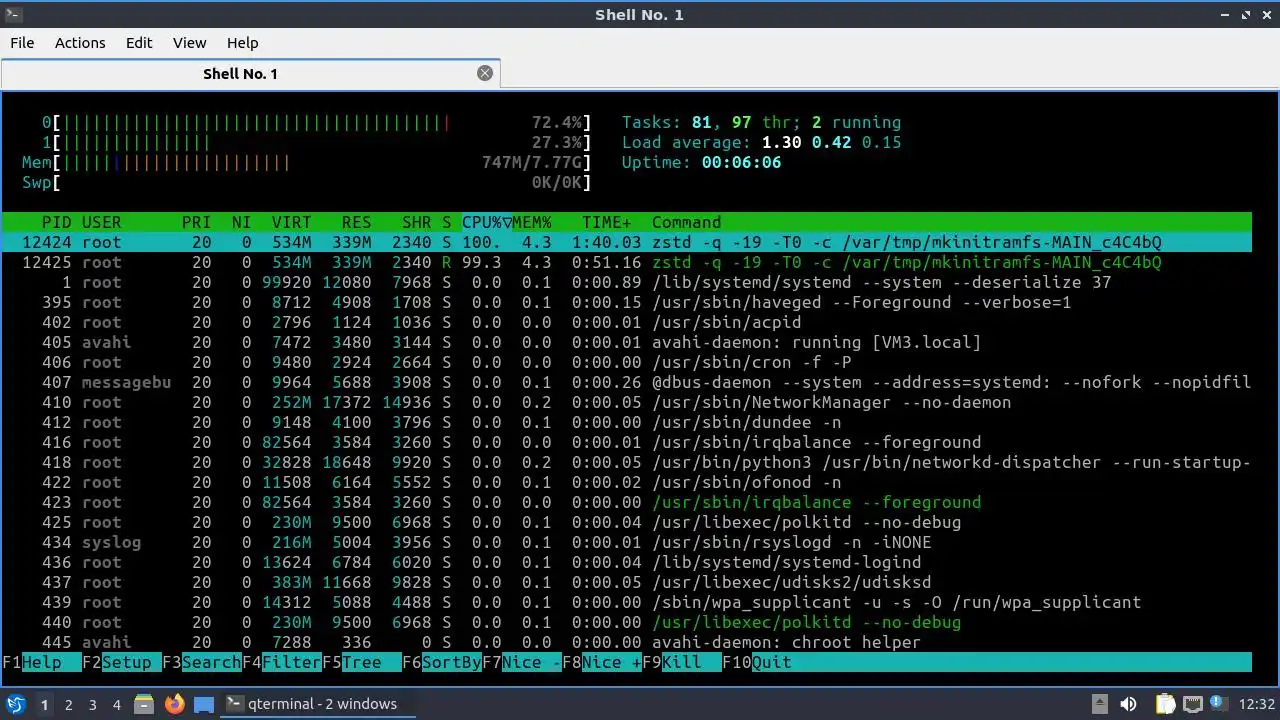The height and width of the screenshot is (720, 1280).
Task: Select the systemd-logind process row
Action: (627, 562)
